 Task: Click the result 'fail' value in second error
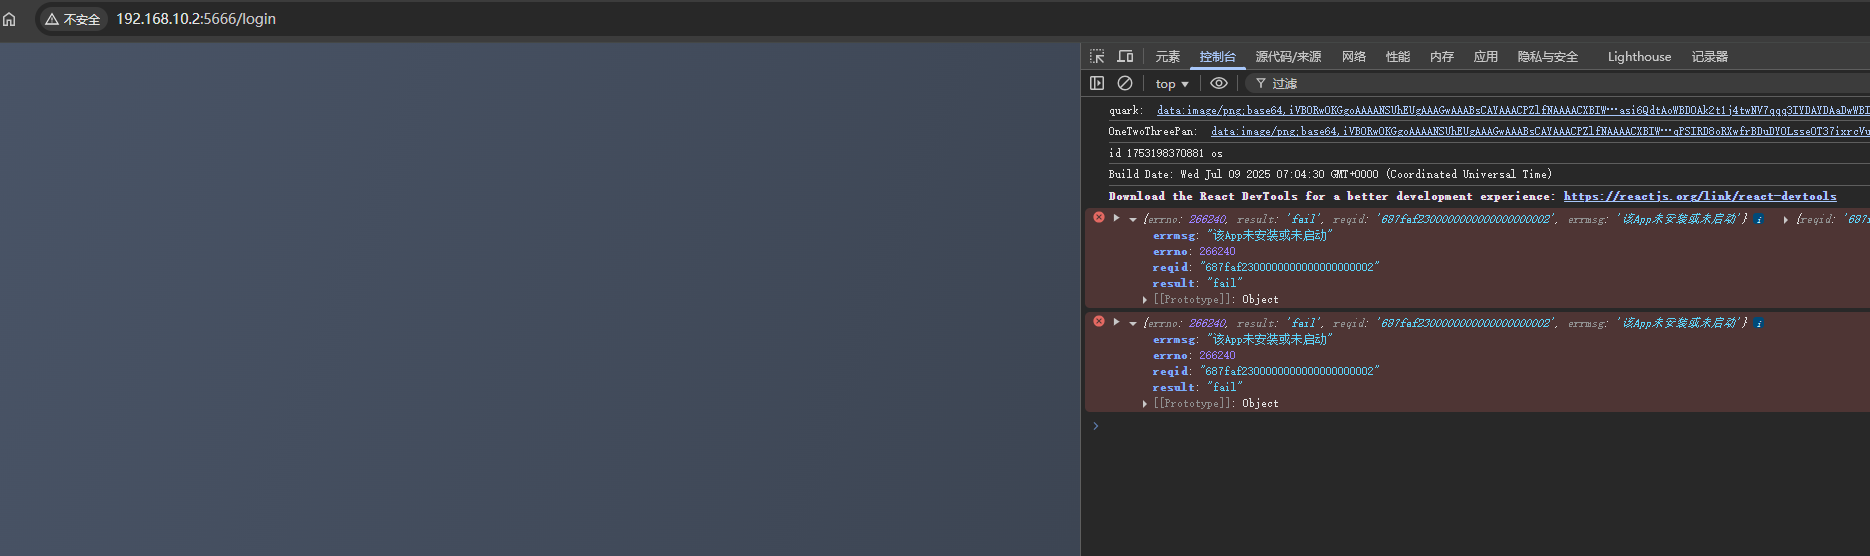click(x=1225, y=387)
